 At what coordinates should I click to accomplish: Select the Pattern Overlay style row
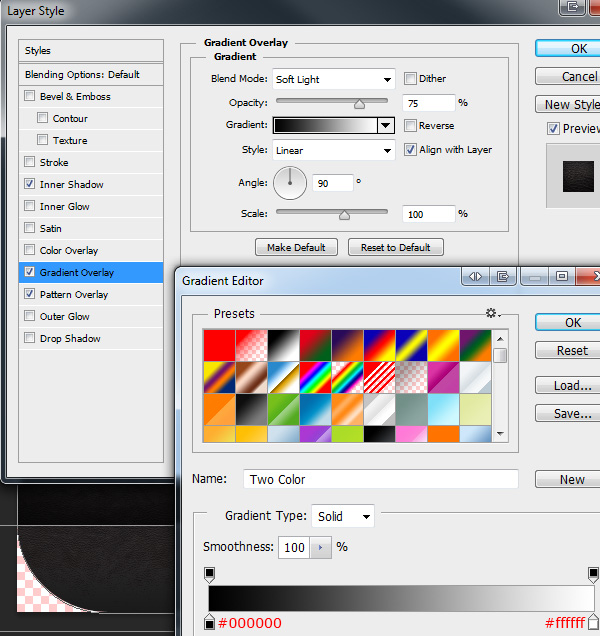[x=91, y=294]
